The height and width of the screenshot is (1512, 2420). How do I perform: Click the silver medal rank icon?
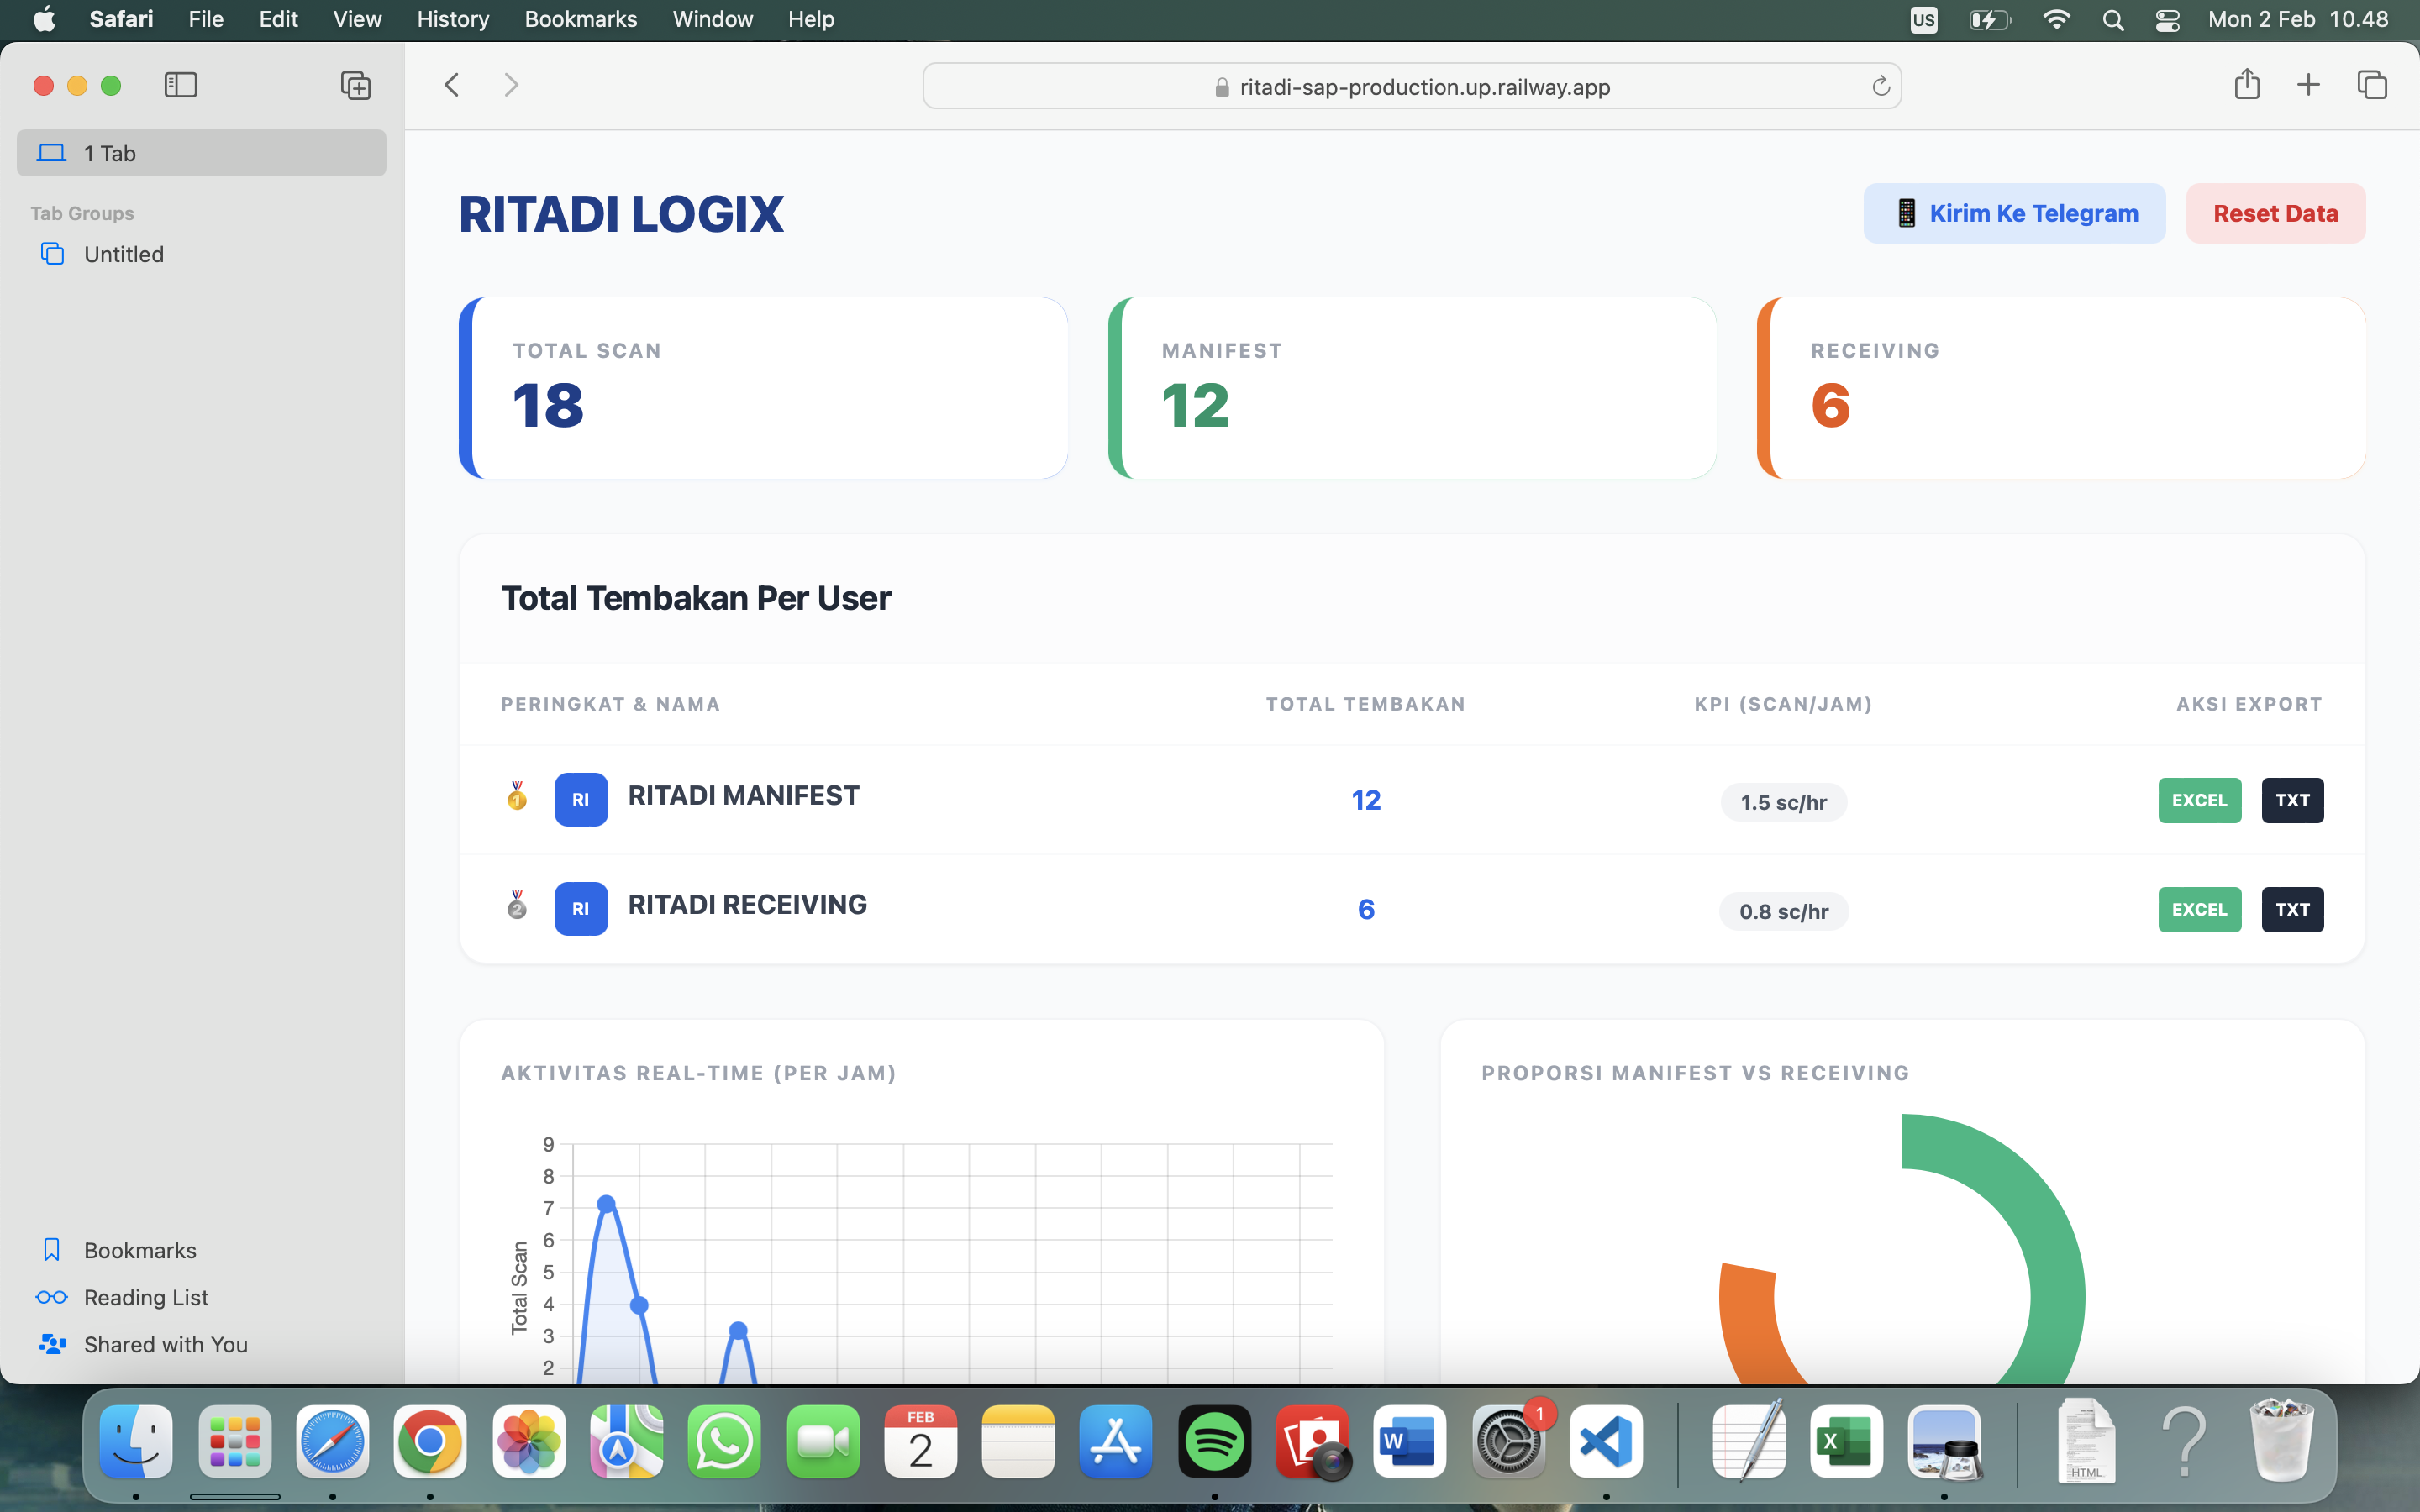tap(517, 905)
